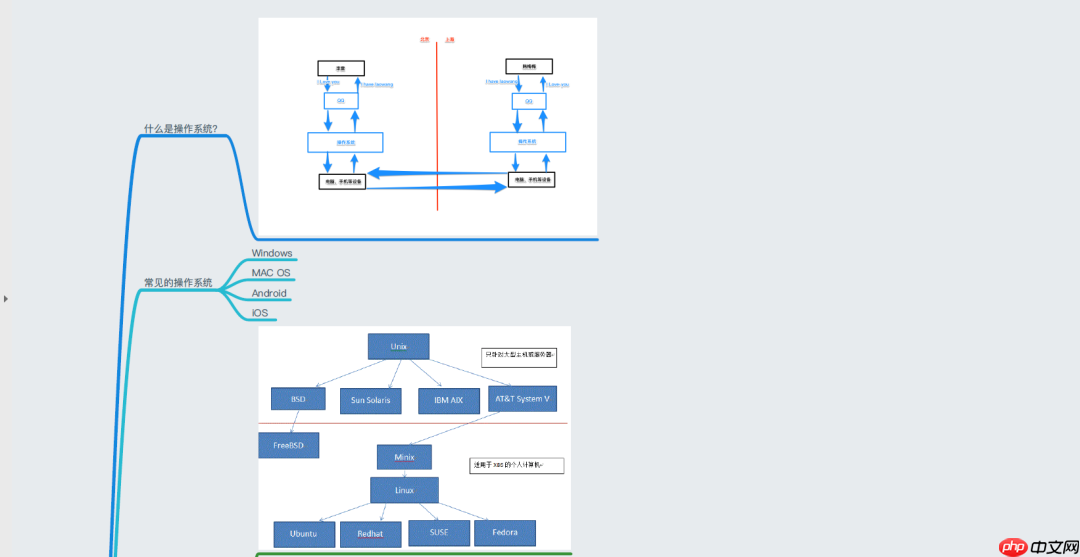
Task: Click the right-hand 操作系统 box in top diagram
Action: [x=528, y=142]
